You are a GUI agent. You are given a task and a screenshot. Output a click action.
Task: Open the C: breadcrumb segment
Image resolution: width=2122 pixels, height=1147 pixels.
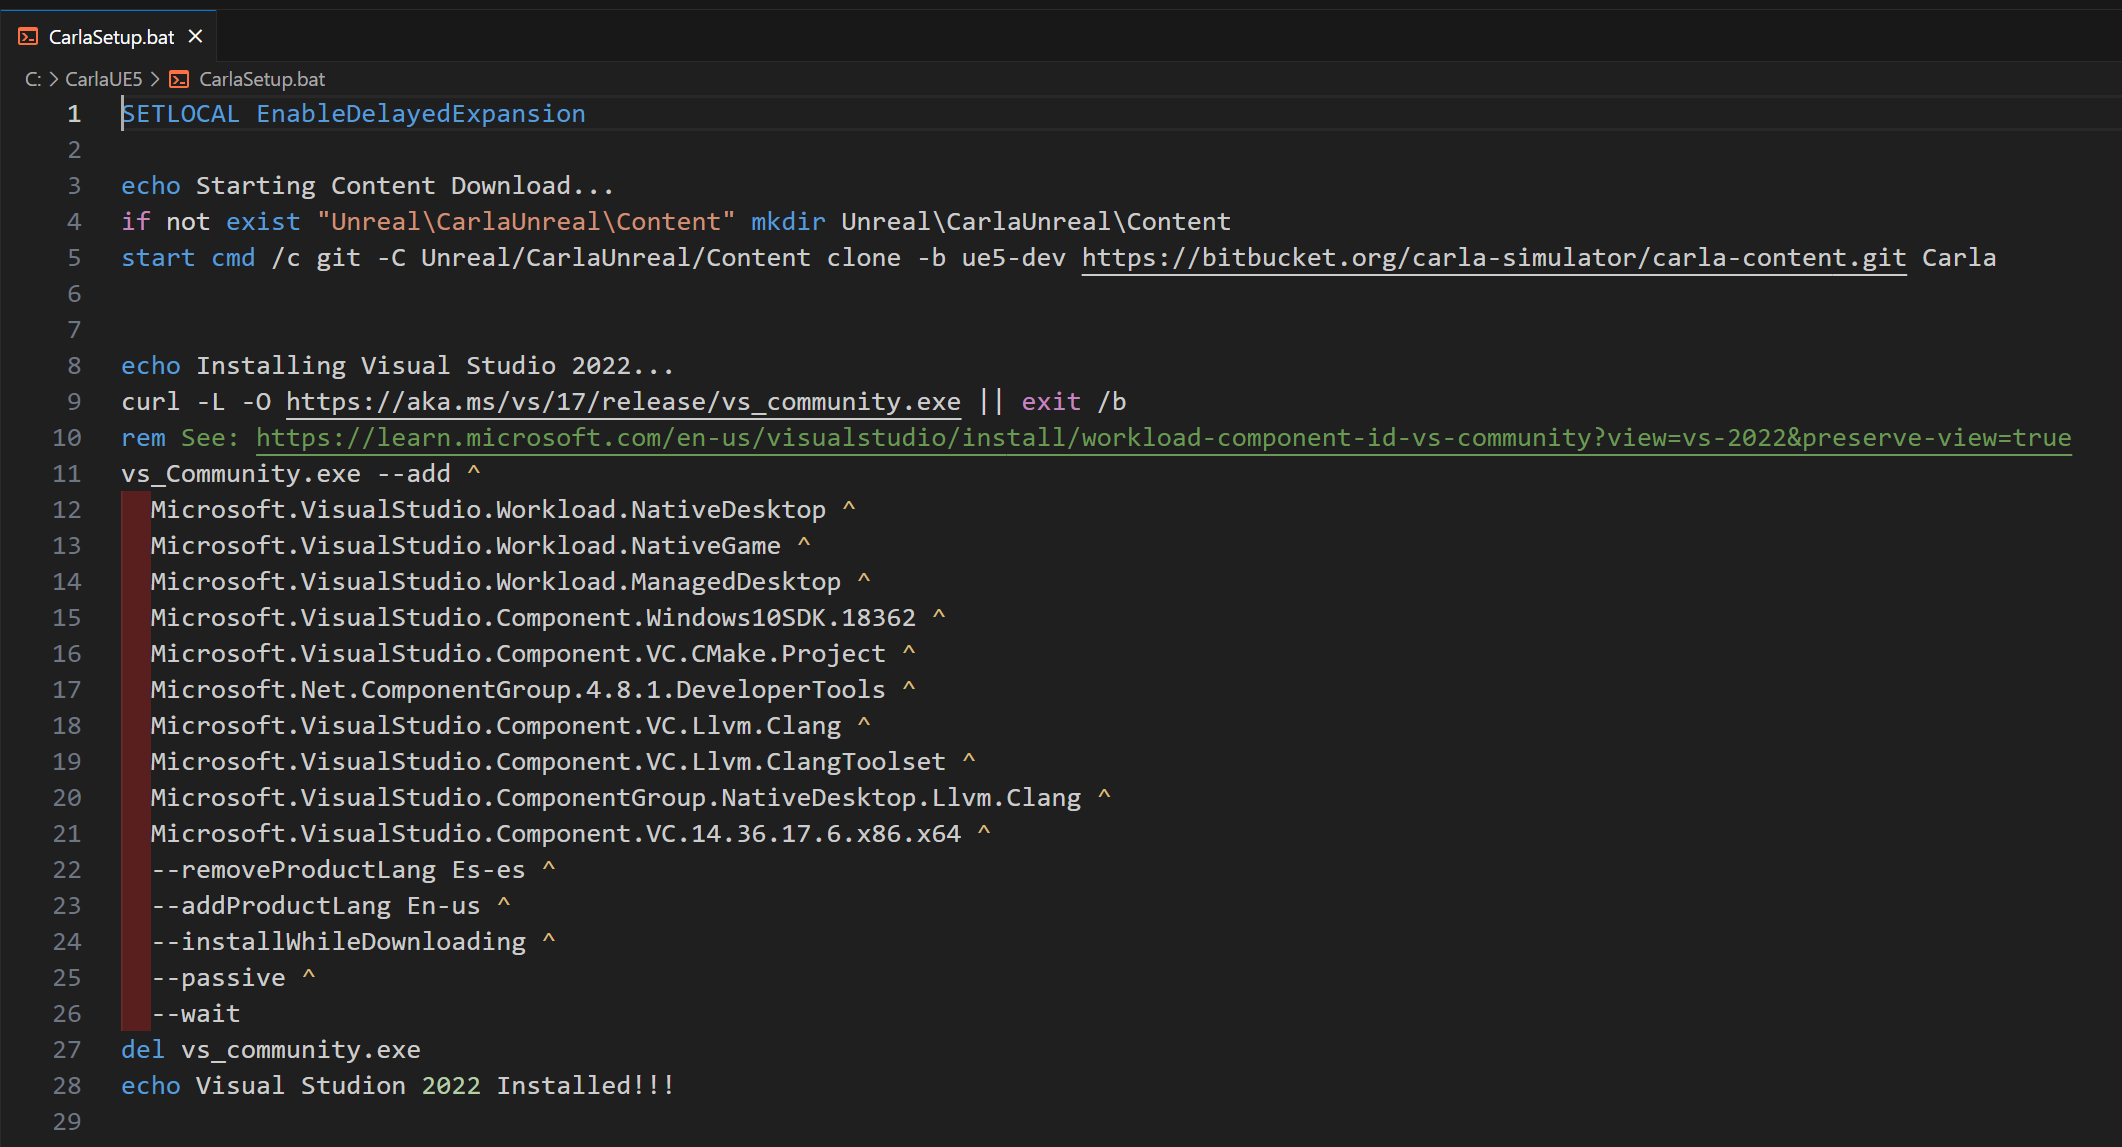pos(33,79)
